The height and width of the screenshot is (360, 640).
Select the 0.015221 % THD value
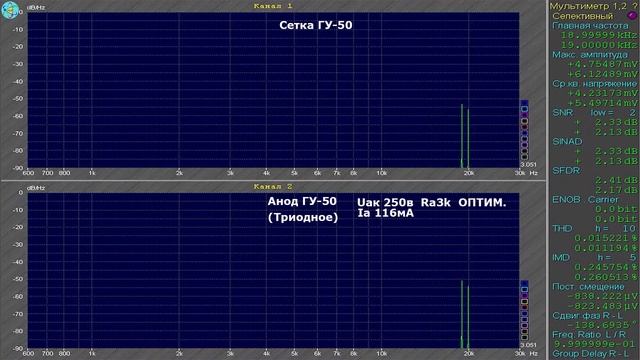(606, 238)
